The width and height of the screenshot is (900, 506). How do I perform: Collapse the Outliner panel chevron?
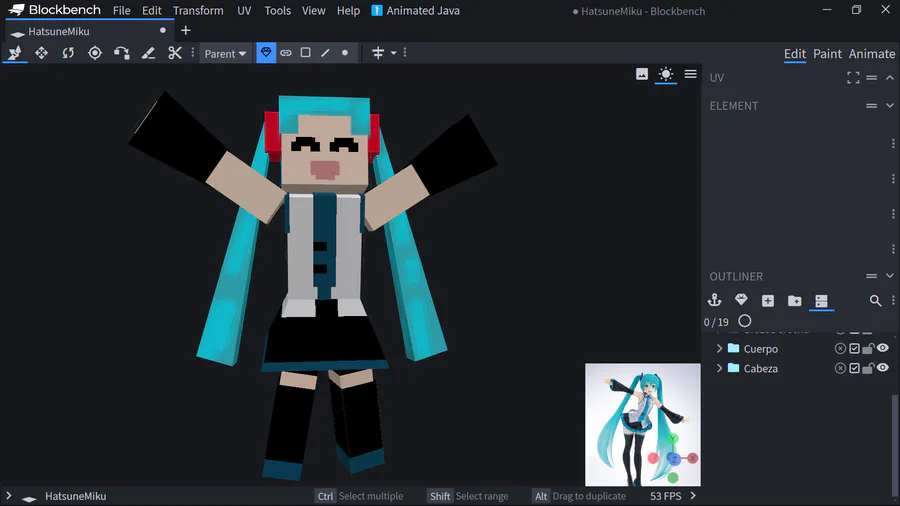890,276
